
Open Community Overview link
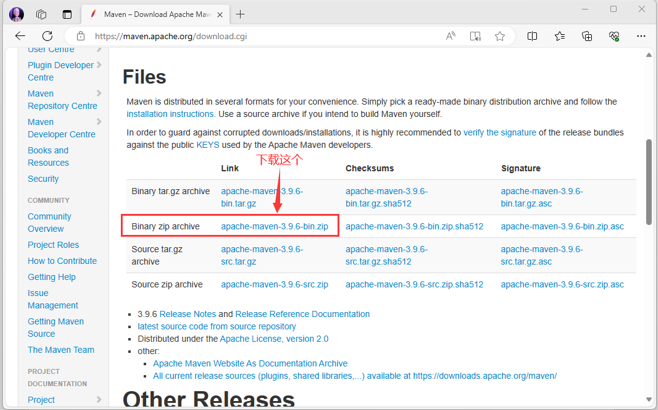click(50, 223)
